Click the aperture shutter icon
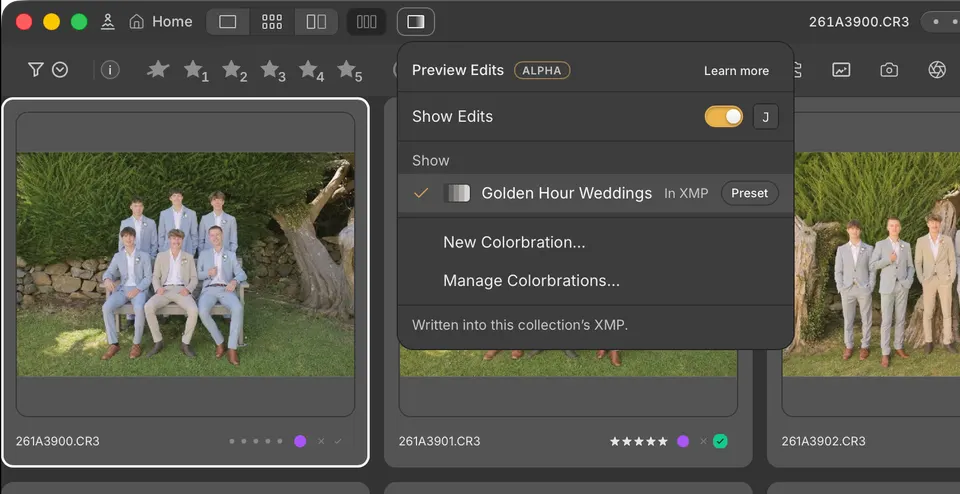 click(x=937, y=70)
